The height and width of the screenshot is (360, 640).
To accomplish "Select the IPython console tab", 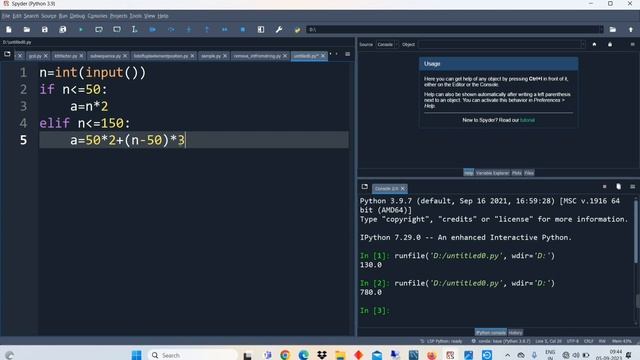I will point(491,333).
